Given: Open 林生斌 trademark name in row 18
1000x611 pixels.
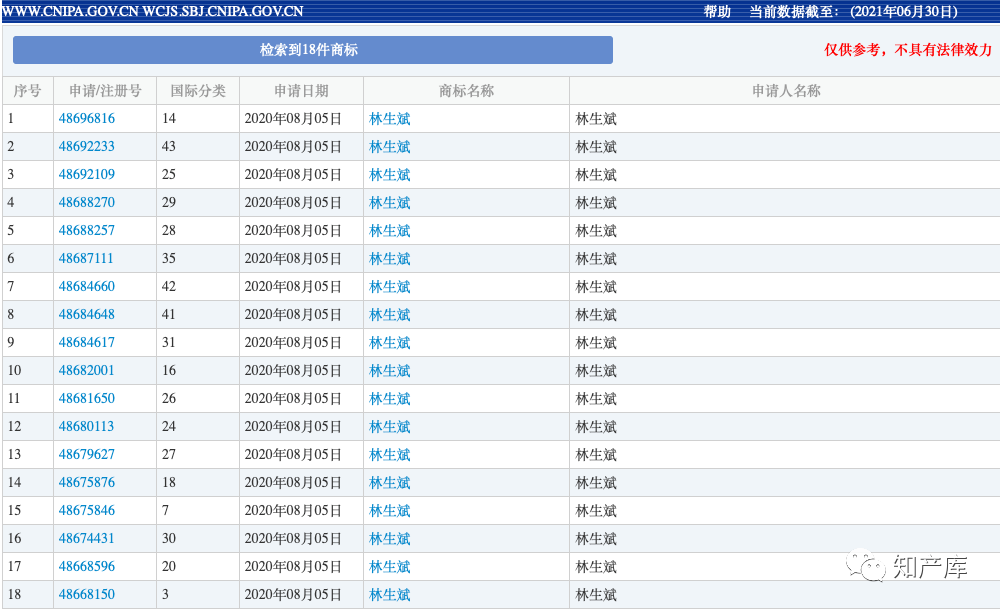Looking at the screenshot, I should tap(390, 595).
